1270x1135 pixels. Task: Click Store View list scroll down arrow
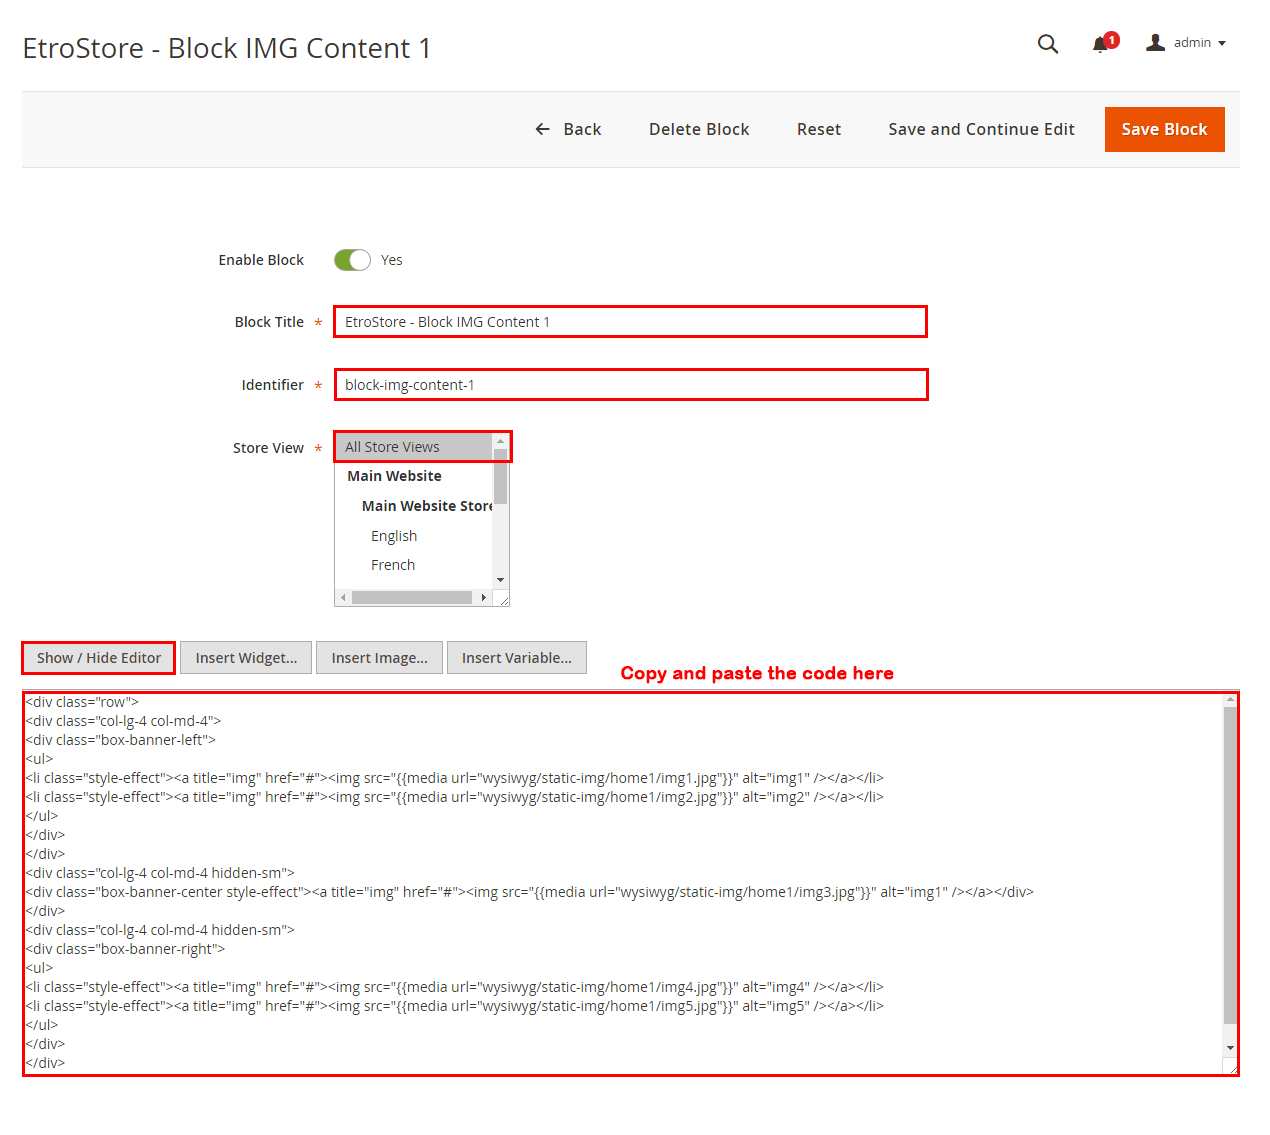pyautogui.click(x=501, y=580)
